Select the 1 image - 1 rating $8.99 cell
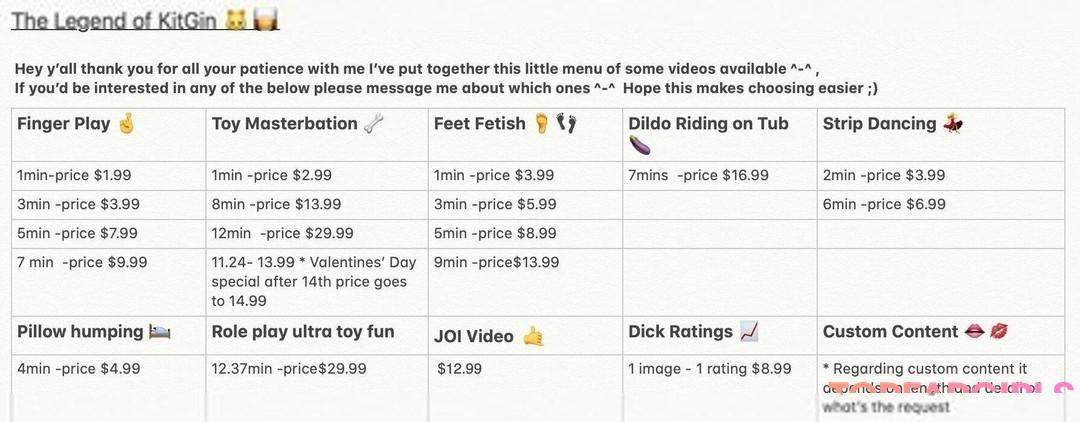 pyautogui.click(x=709, y=368)
